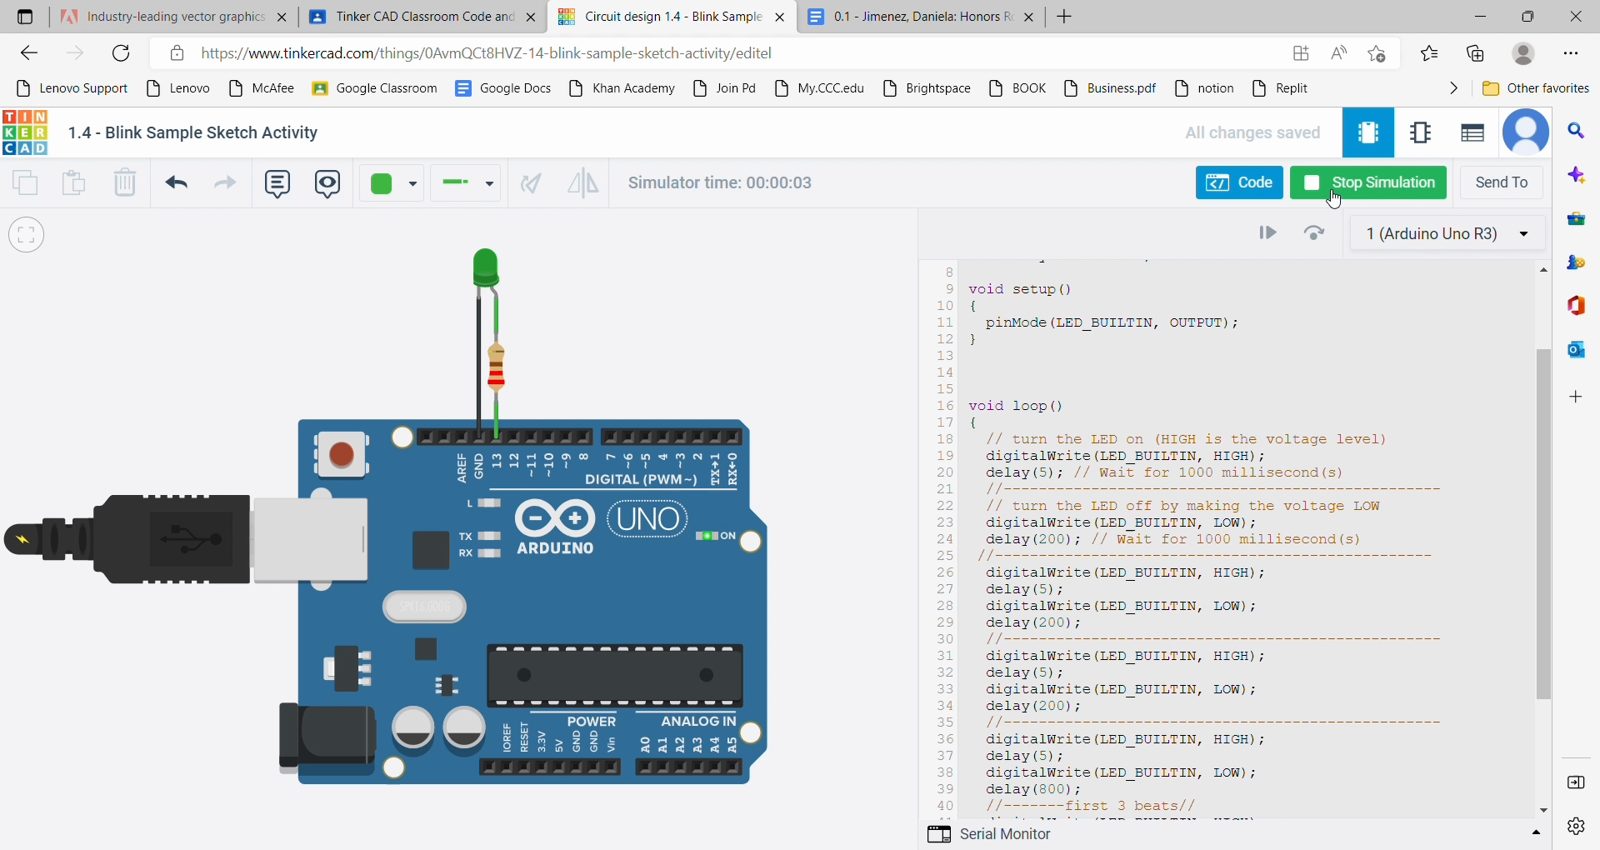Click the code editor vertical scrollbar

[x=1543, y=524]
